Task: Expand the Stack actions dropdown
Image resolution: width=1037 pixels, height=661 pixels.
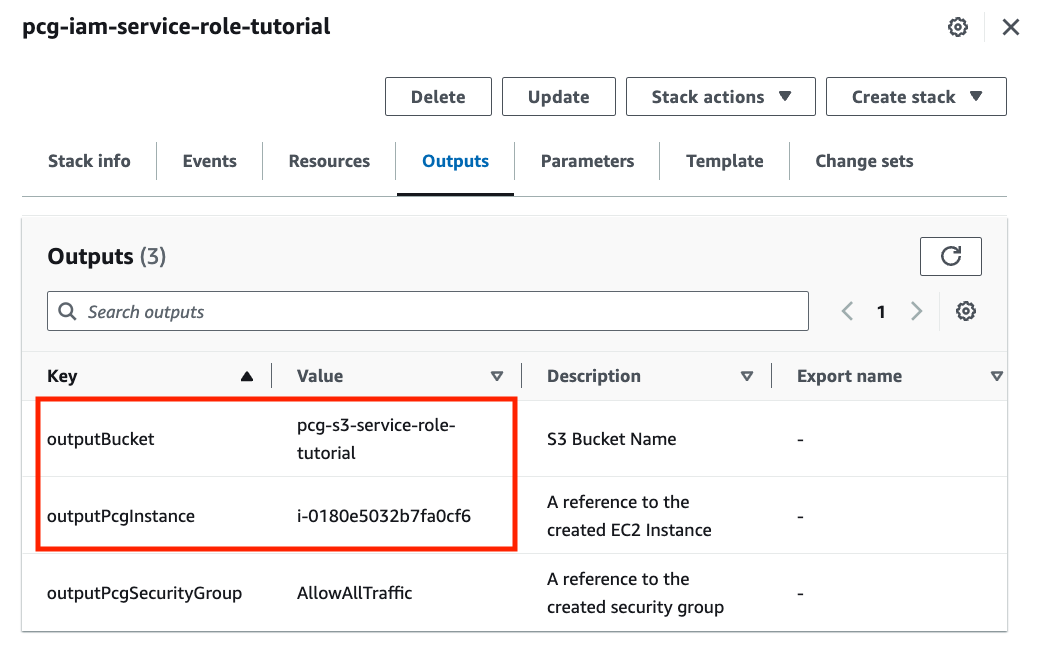Action: pos(720,97)
